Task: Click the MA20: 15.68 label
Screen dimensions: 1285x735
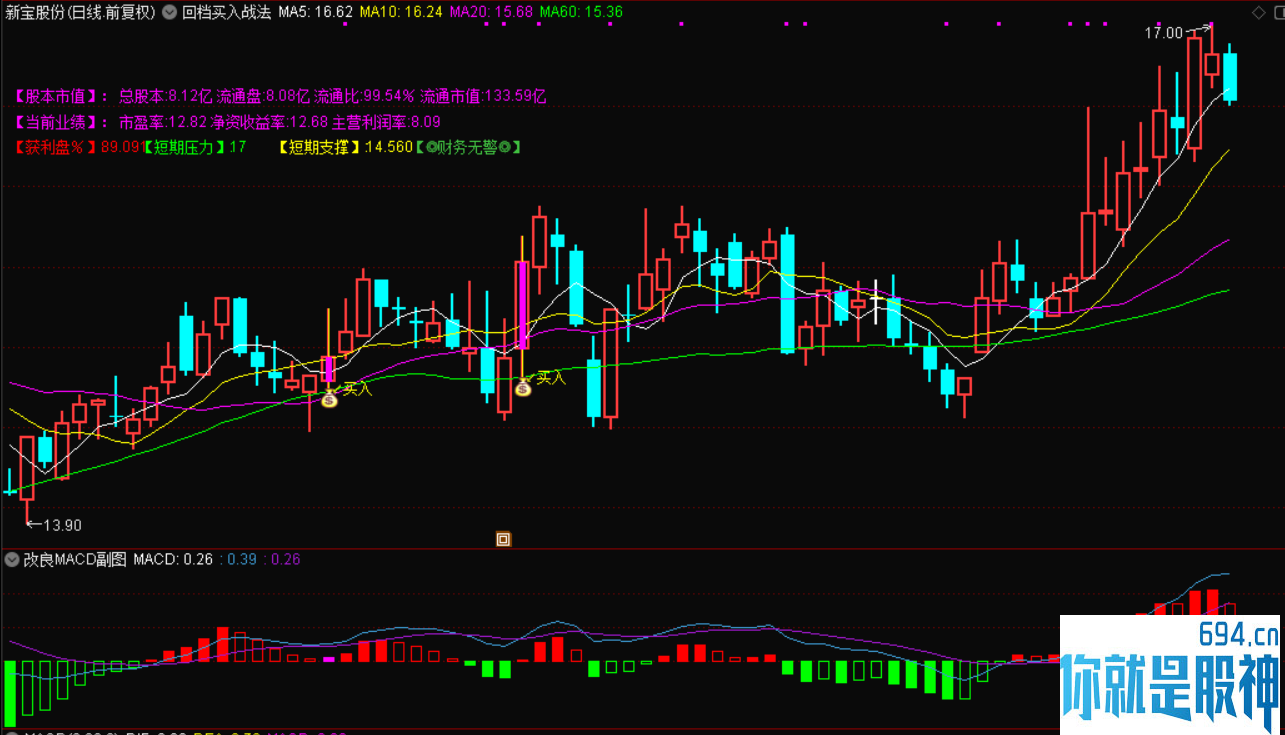Action: point(491,12)
